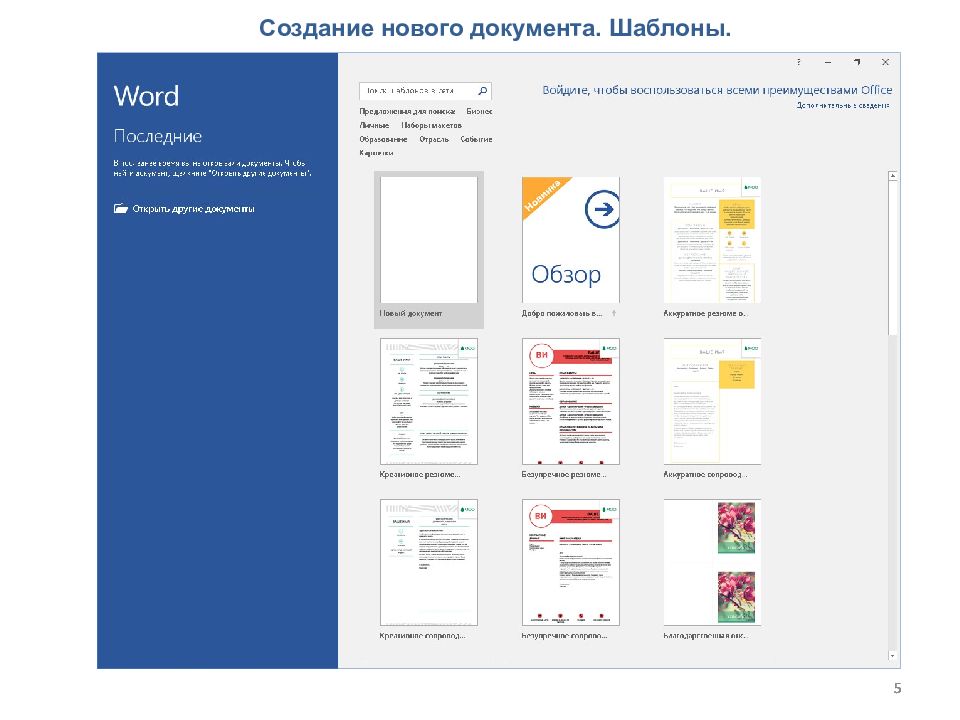Viewport: 960px width, 720px height.
Task: Open Word help with the question mark icon
Action: coord(798,62)
